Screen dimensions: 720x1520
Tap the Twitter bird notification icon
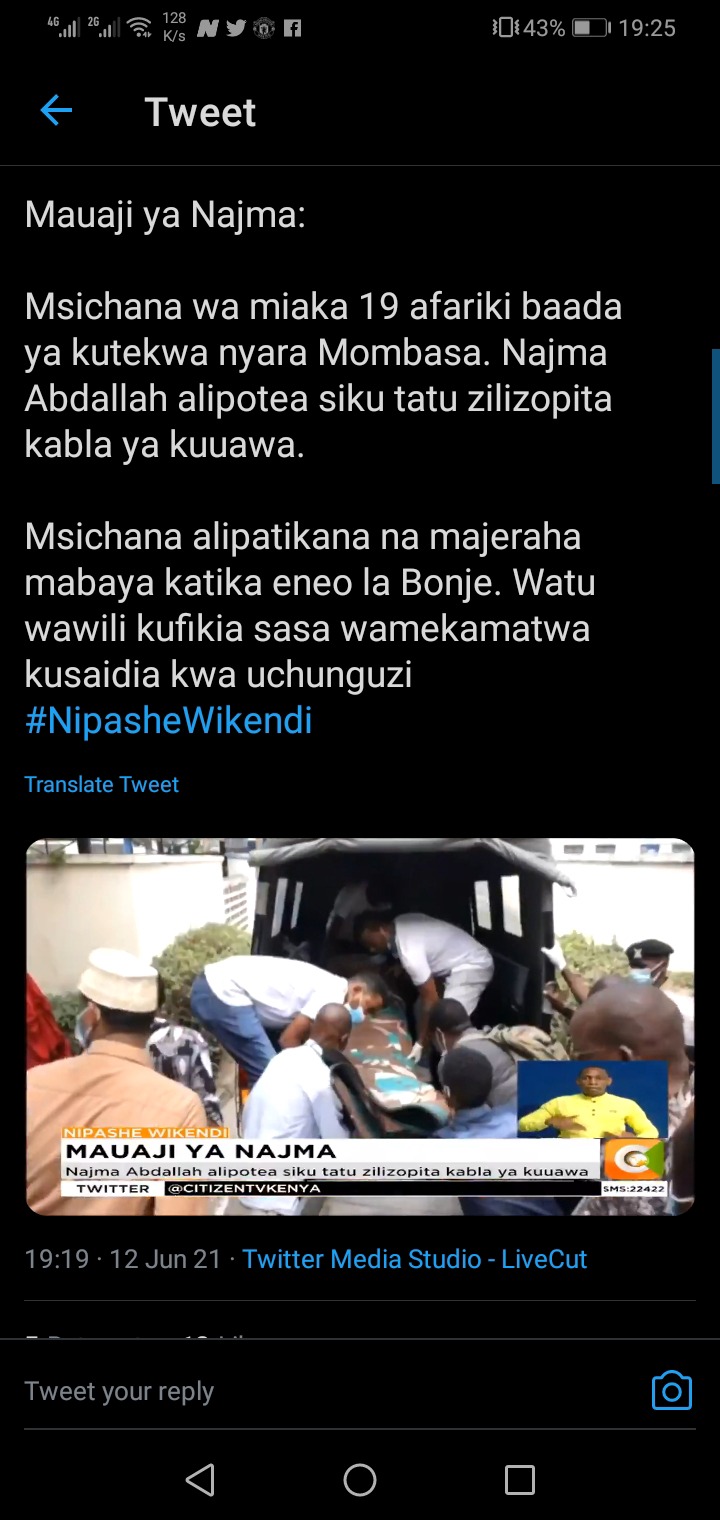[x=236, y=28]
